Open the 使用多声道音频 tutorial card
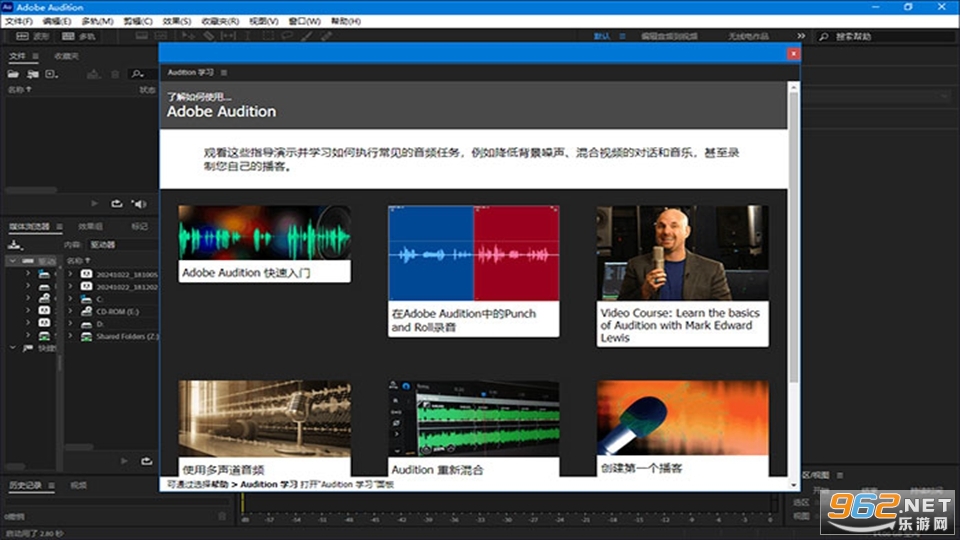Image resolution: width=960 pixels, height=540 pixels. (264, 429)
